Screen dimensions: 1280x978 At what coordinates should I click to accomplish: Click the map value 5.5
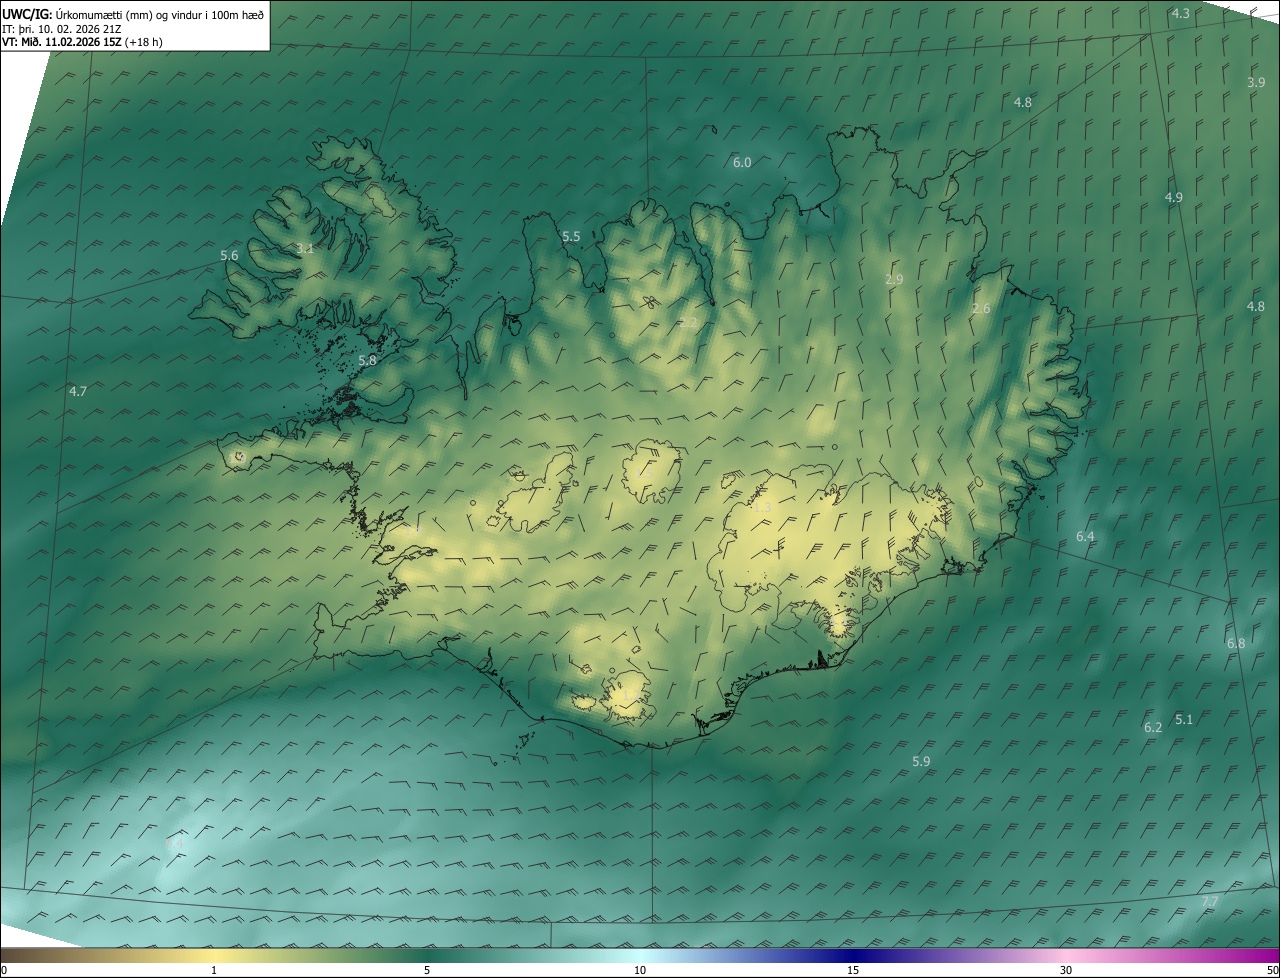[571, 236]
